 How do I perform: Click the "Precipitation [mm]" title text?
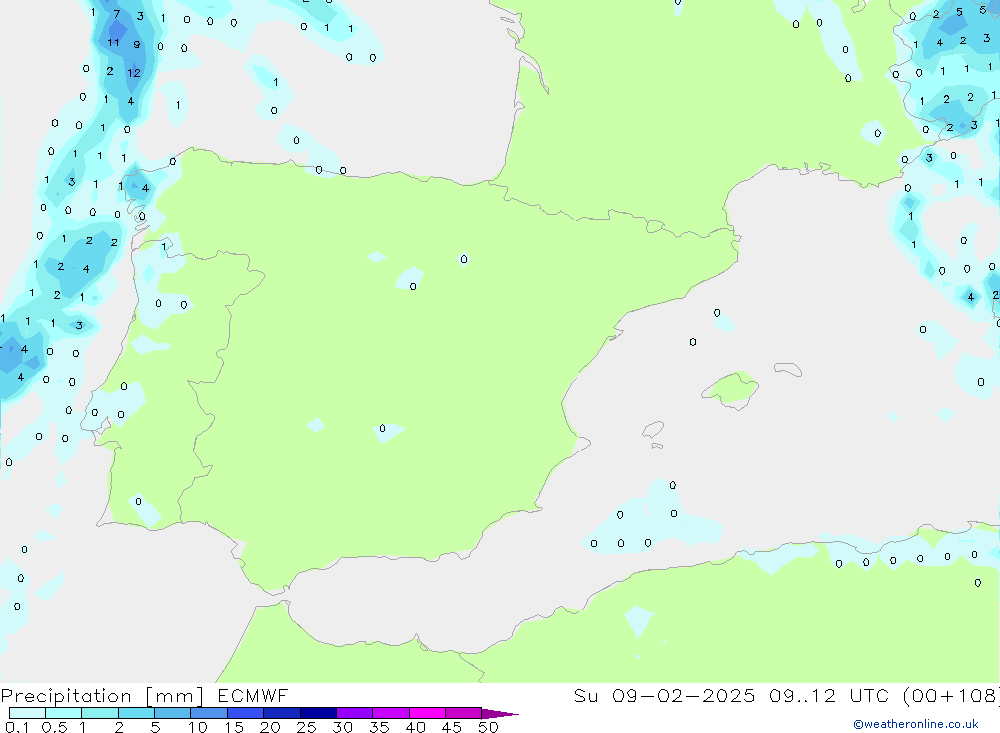[x=102, y=696]
